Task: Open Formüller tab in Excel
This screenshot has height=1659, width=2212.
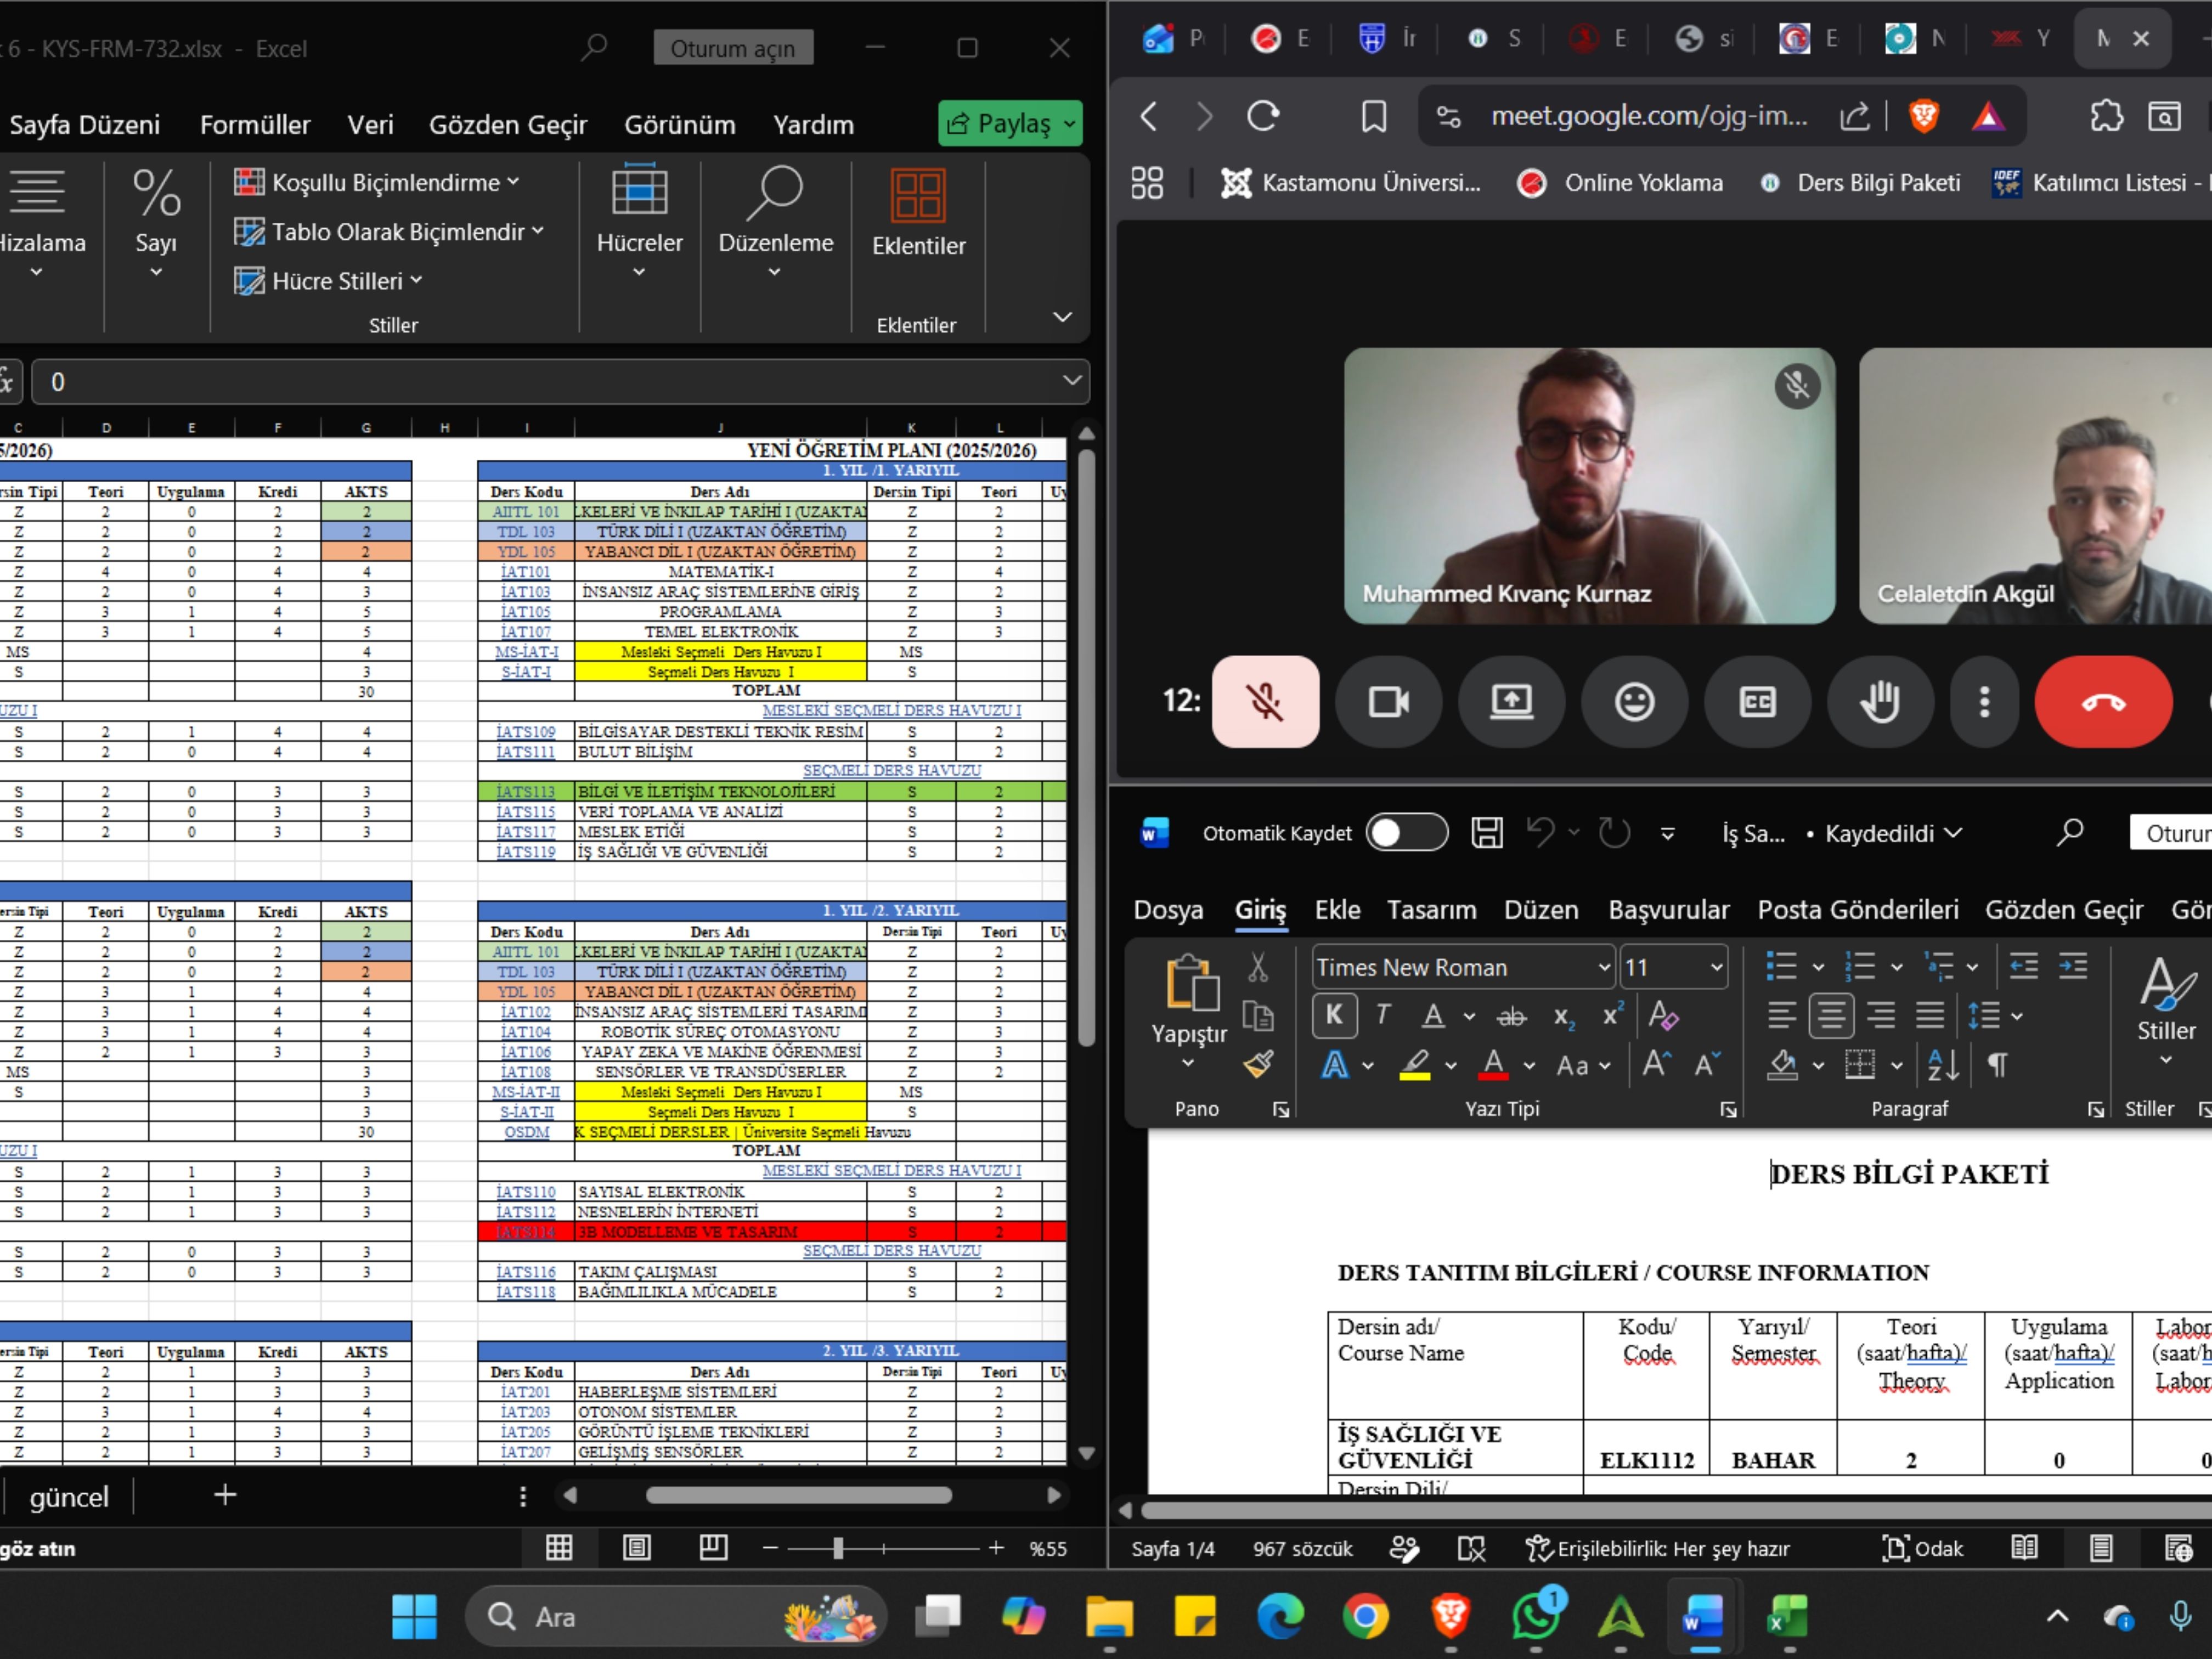Action: coord(255,124)
